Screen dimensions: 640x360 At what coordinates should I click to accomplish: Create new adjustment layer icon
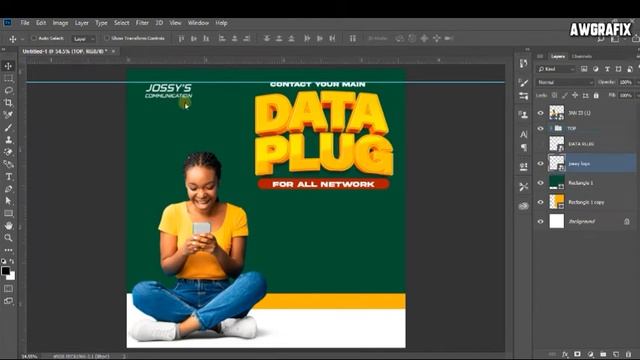590,354
